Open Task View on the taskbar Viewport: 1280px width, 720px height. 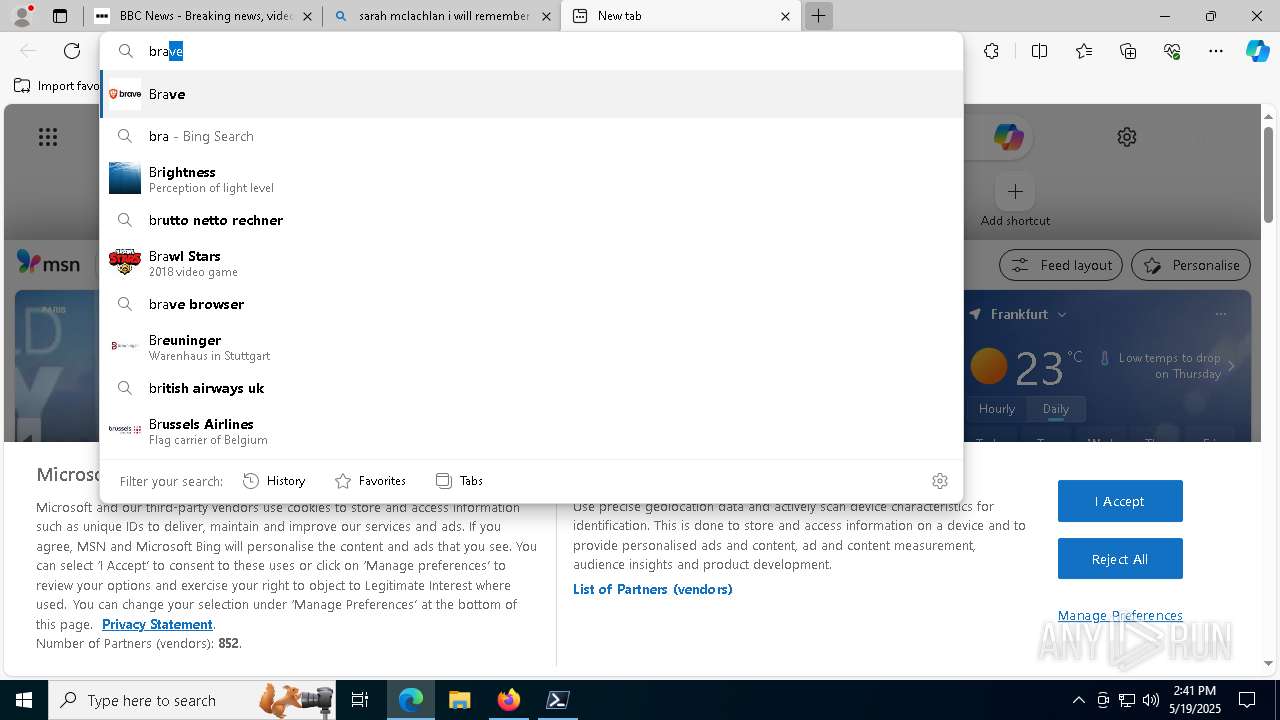pyautogui.click(x=360, y=700)
